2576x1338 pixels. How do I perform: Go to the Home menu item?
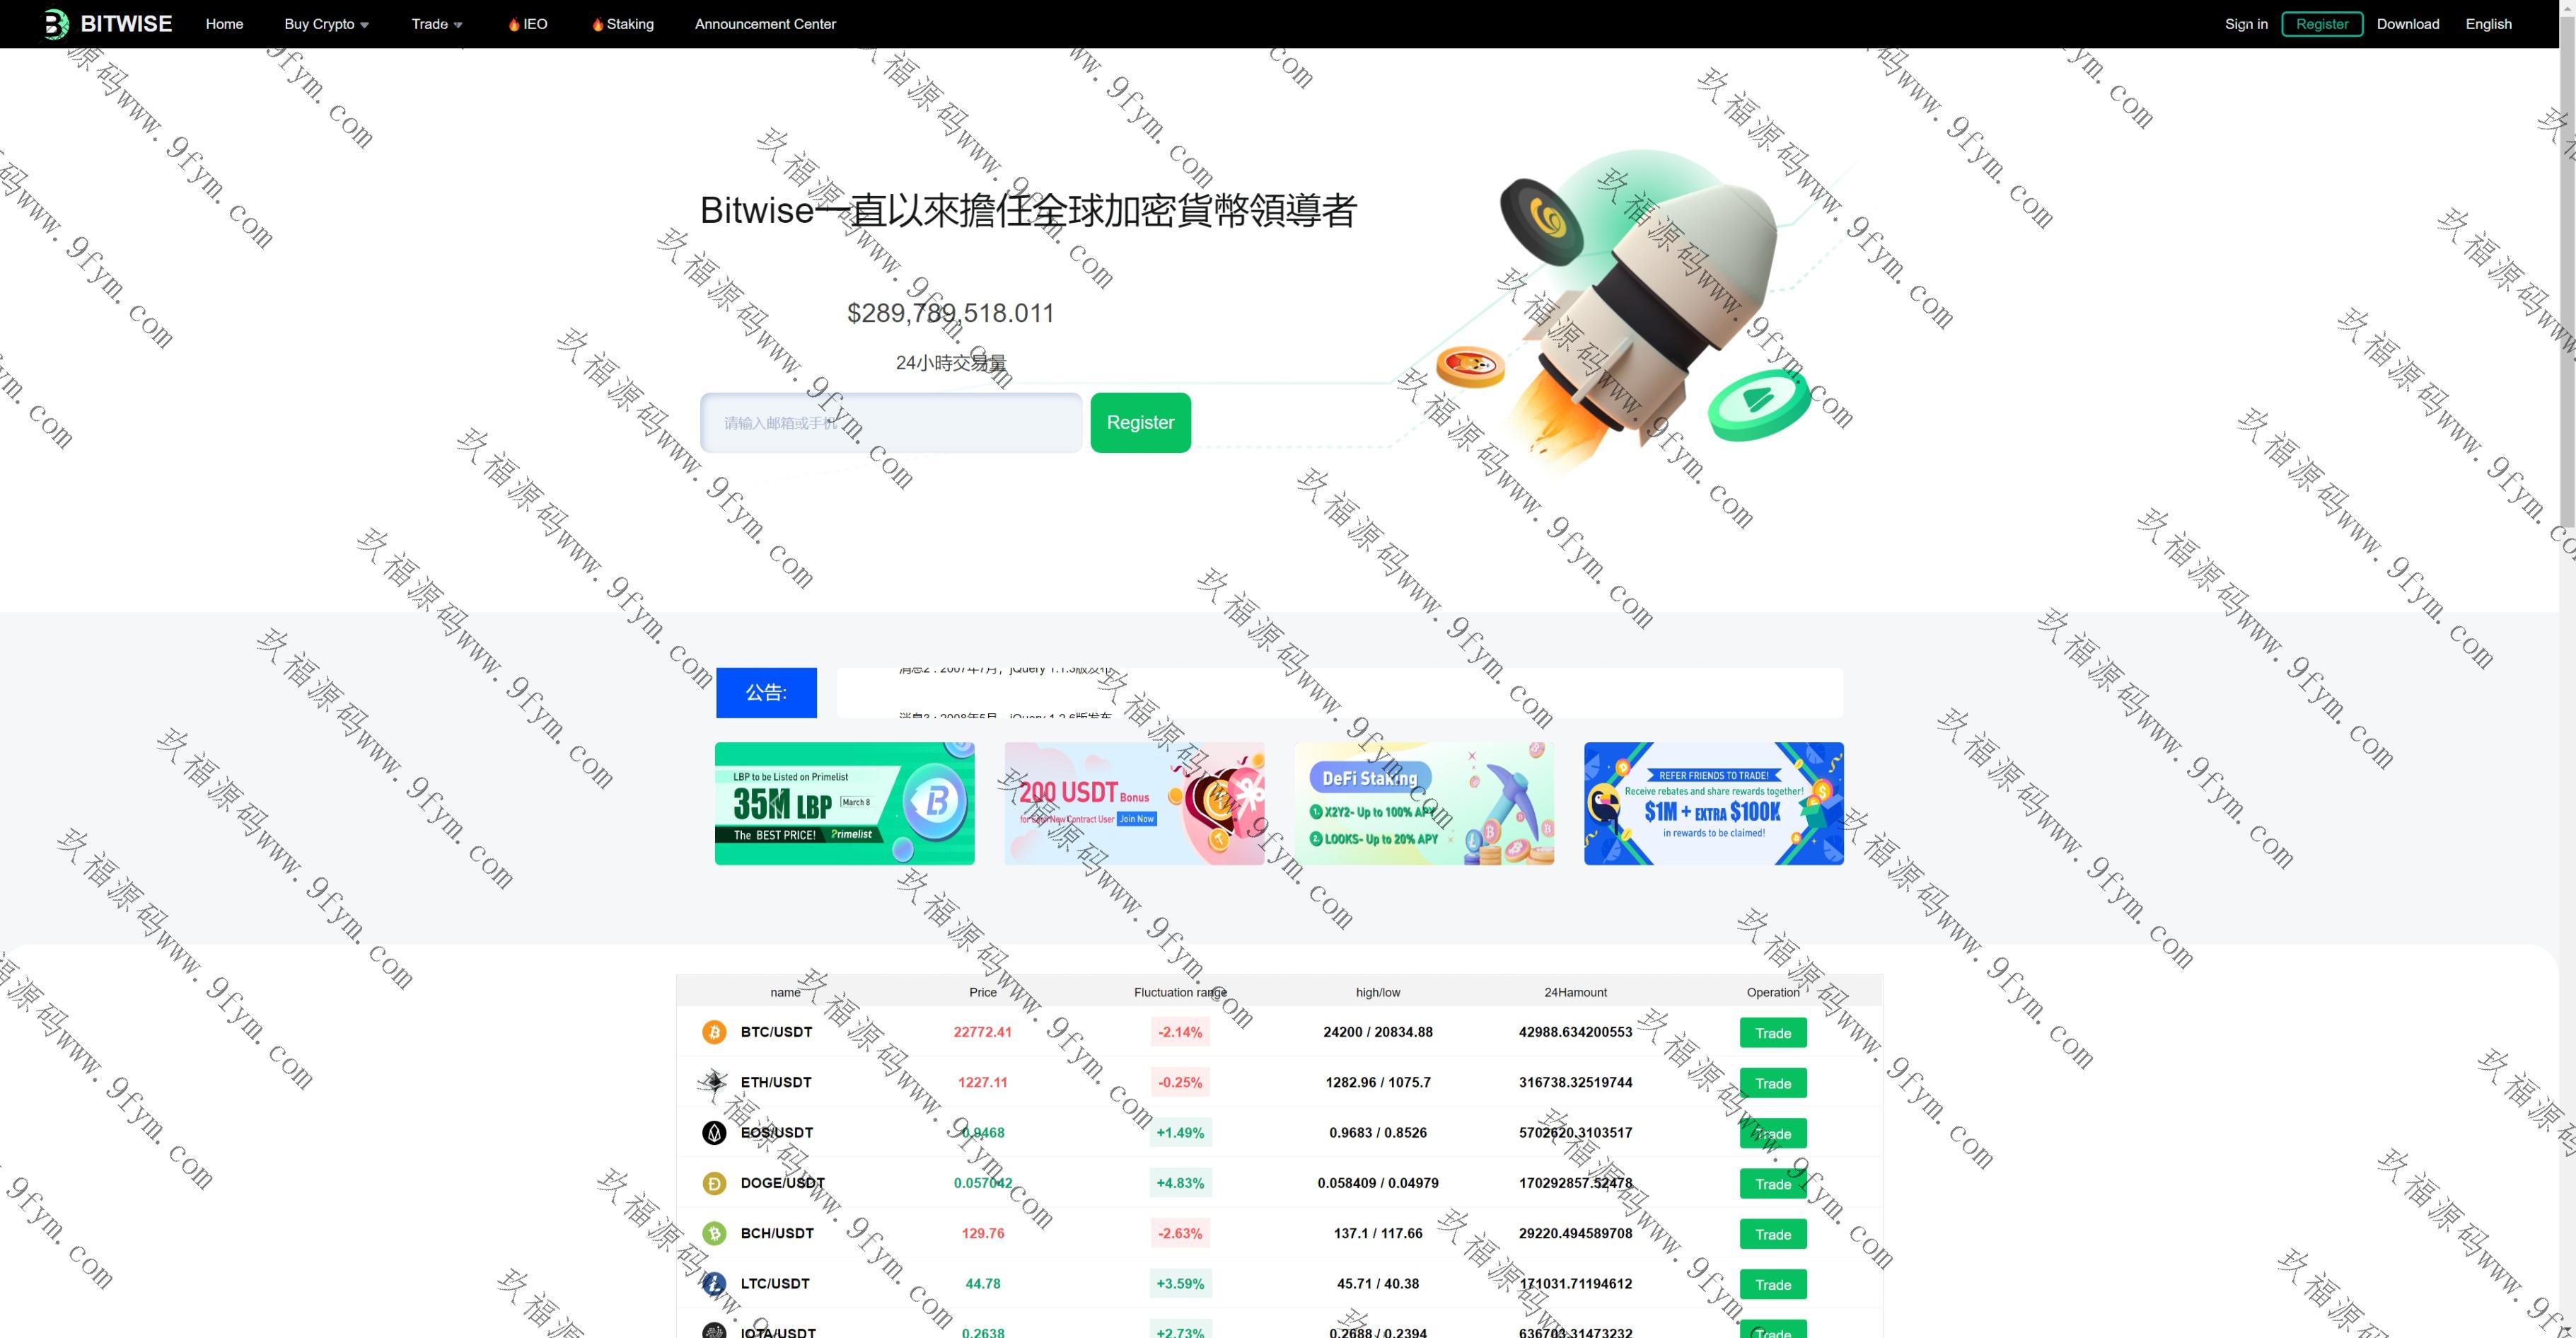point(224,24)
